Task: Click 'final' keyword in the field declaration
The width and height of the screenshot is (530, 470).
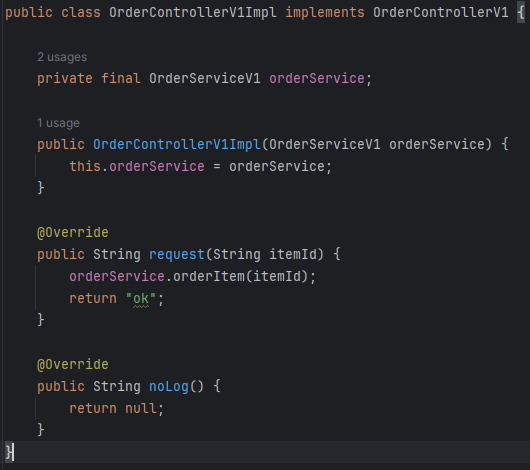Action: [121, 78]
